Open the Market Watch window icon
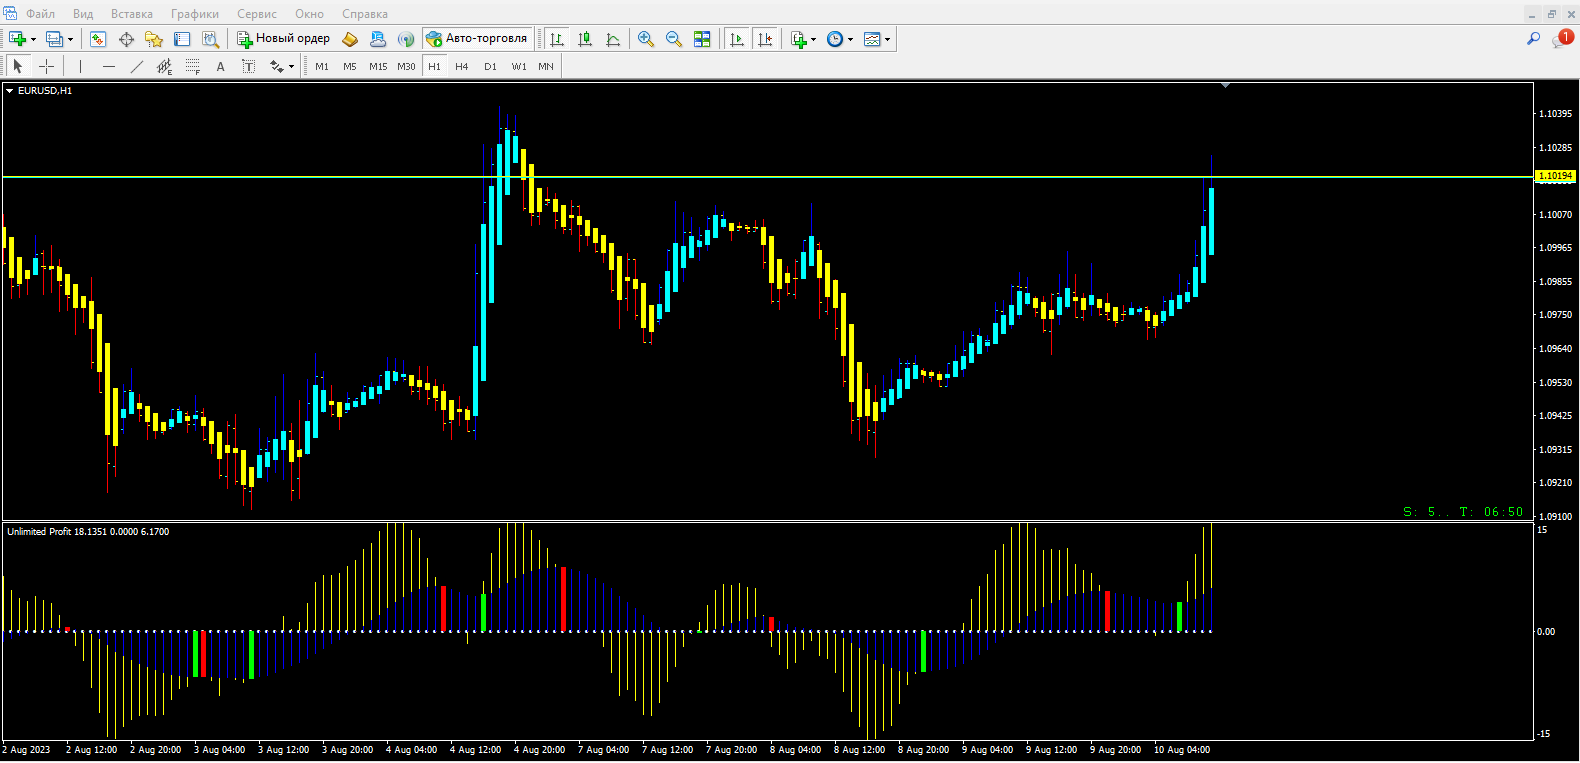Image resolution: width=1580 pixels, height=763 pixels. pos(98,39)
